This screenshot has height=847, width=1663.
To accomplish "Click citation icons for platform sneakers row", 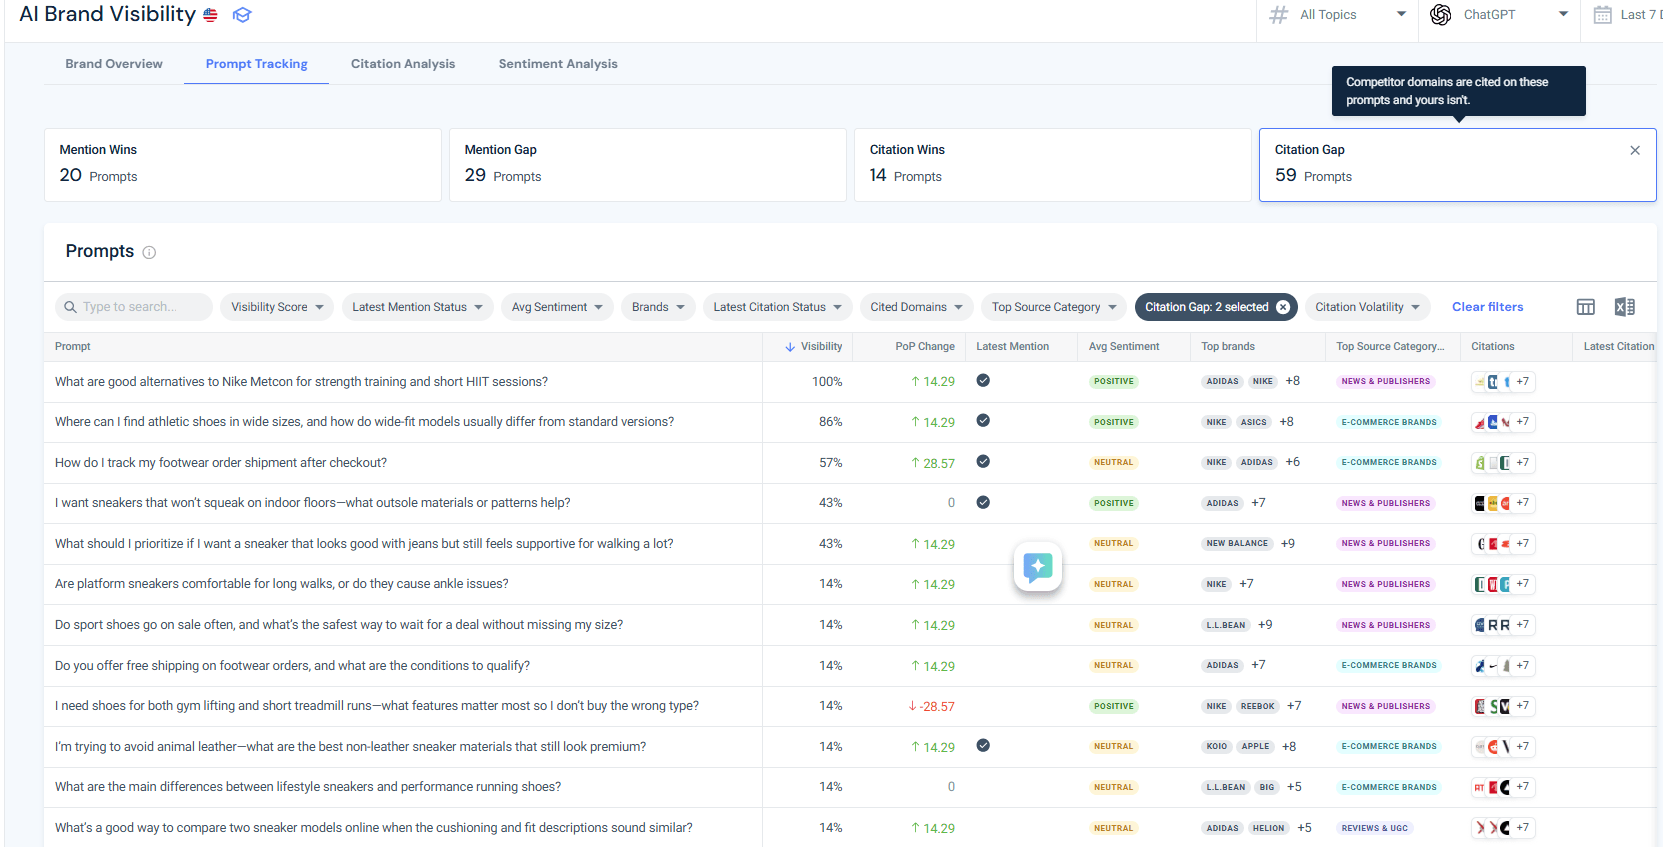I will click(x=1503, y=584).
